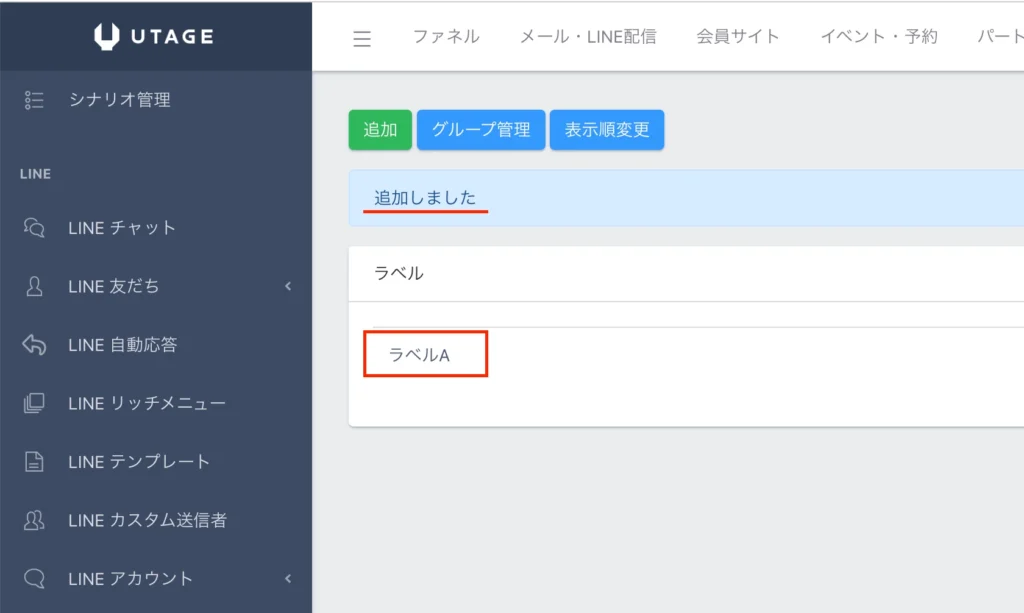
Task: Open the メール・LINE配信 menu
Action: pos(588,36)
